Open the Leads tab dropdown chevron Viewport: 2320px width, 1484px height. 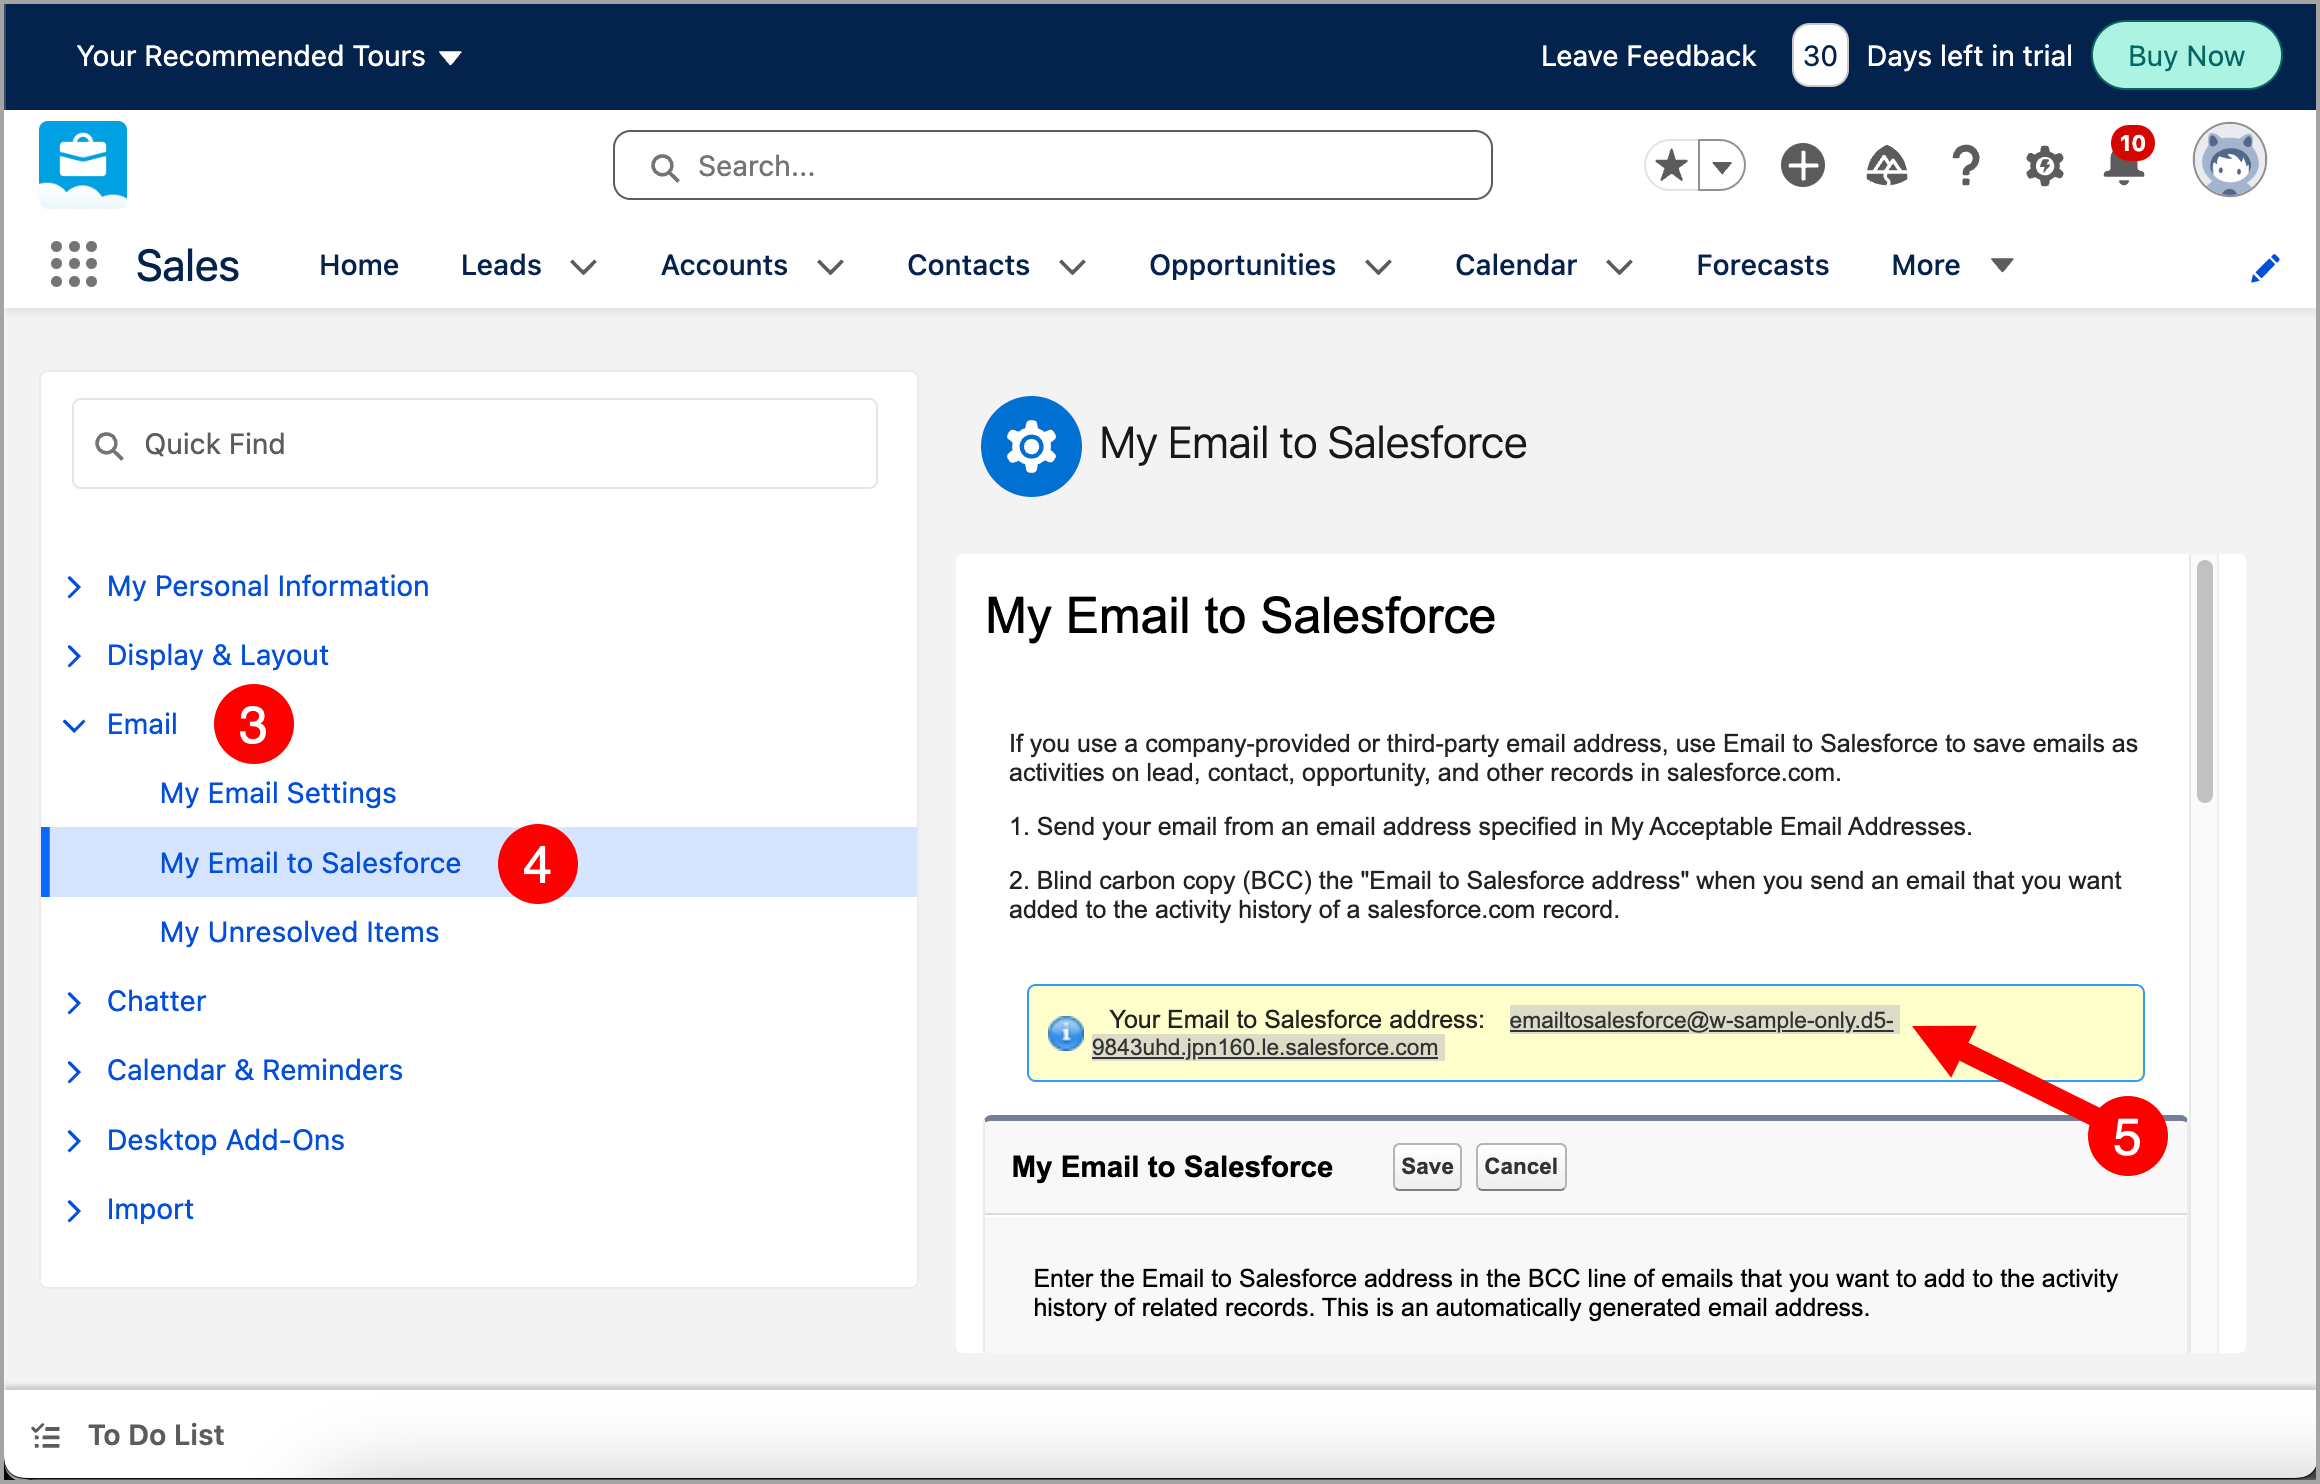(x=583, y=266)
